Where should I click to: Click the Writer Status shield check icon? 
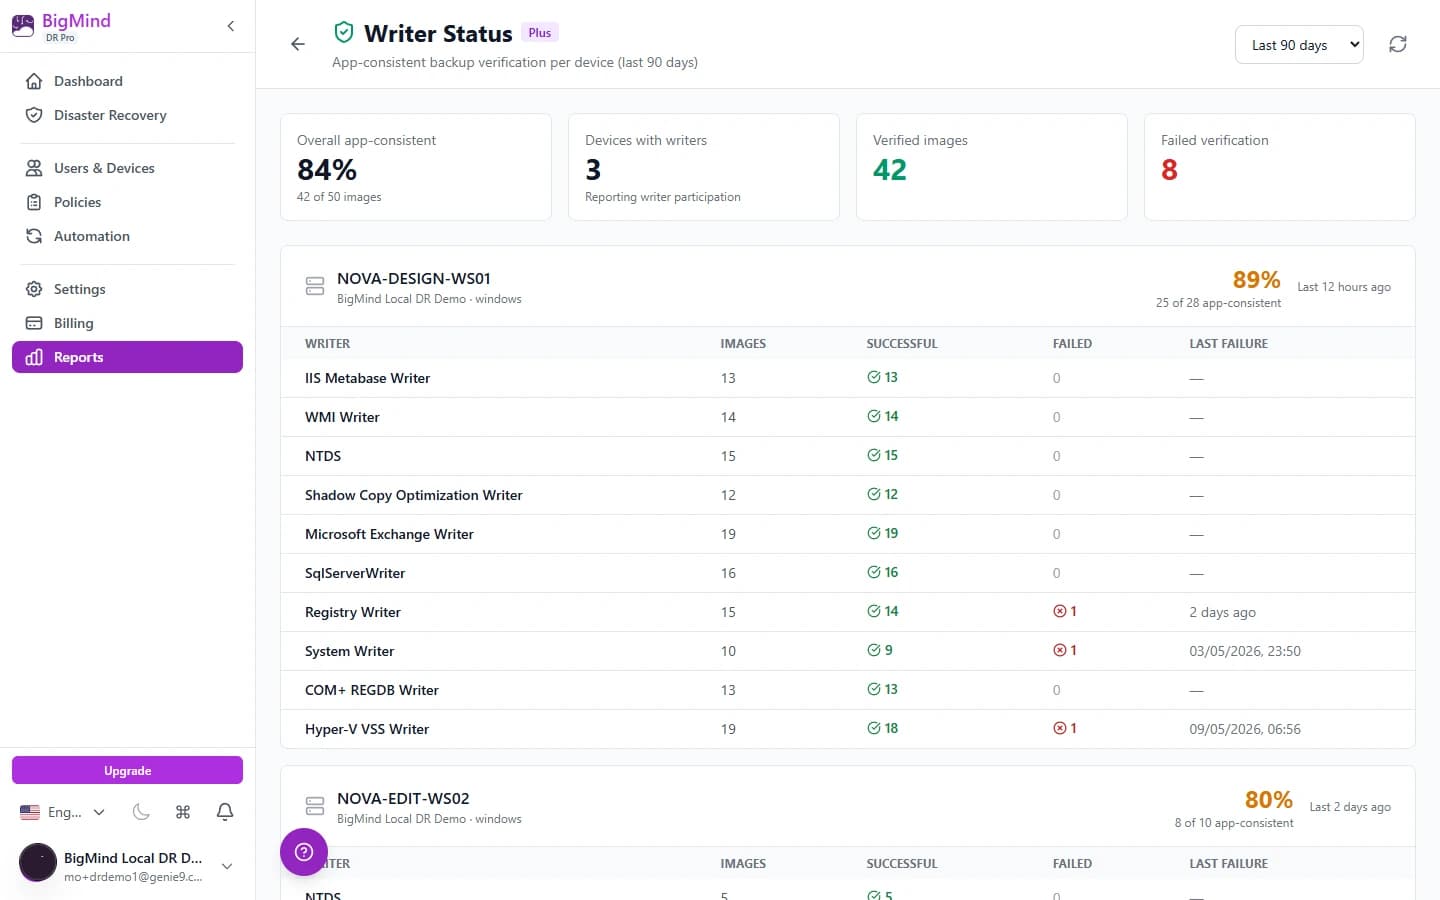click(344, 33)
